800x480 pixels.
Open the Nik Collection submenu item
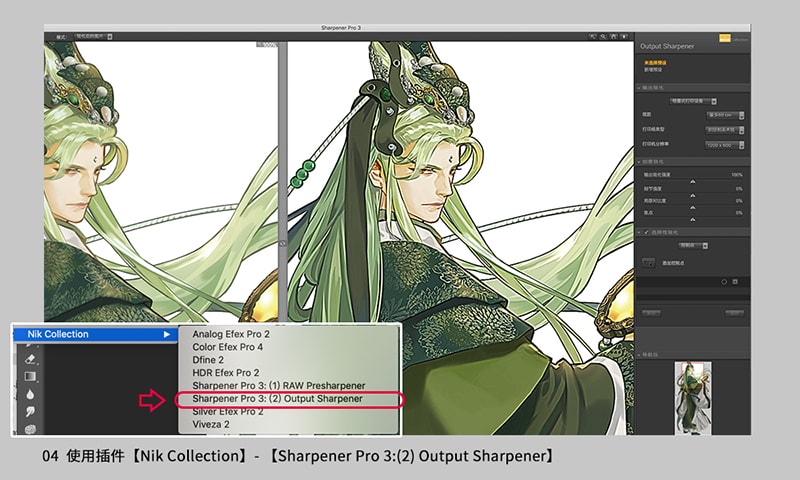click(91, 334)
